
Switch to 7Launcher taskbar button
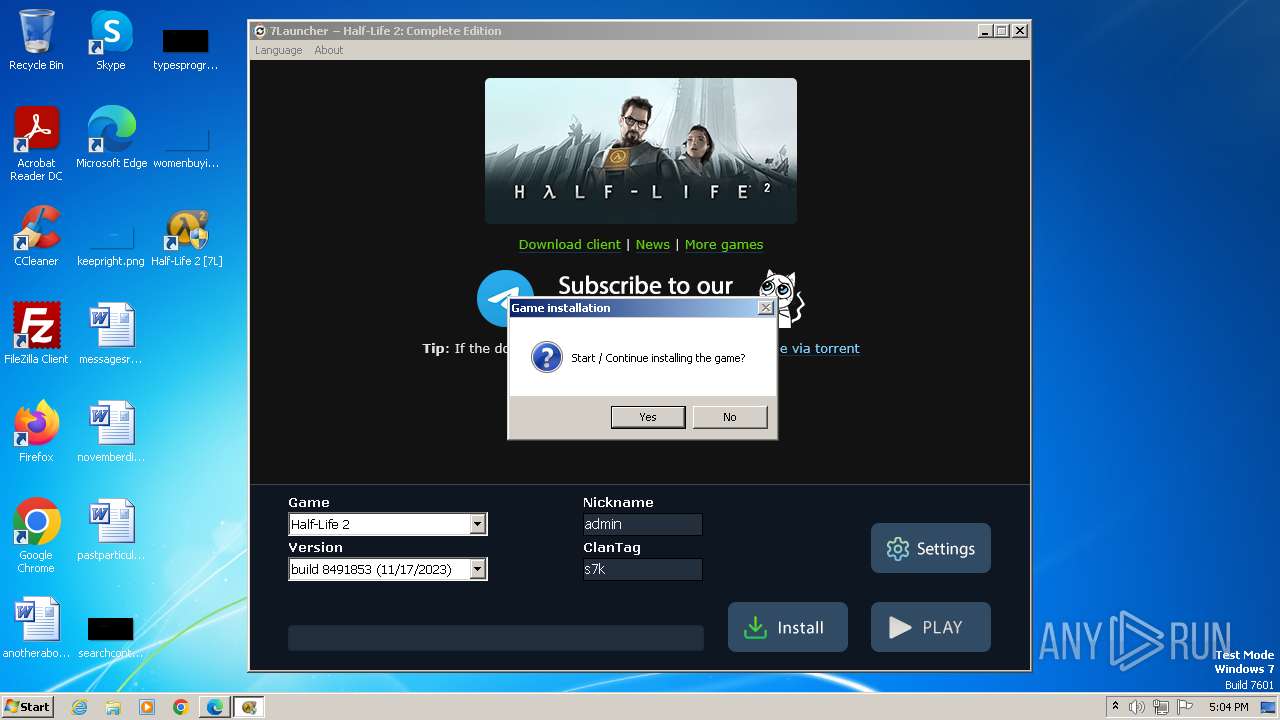(249, 707)
